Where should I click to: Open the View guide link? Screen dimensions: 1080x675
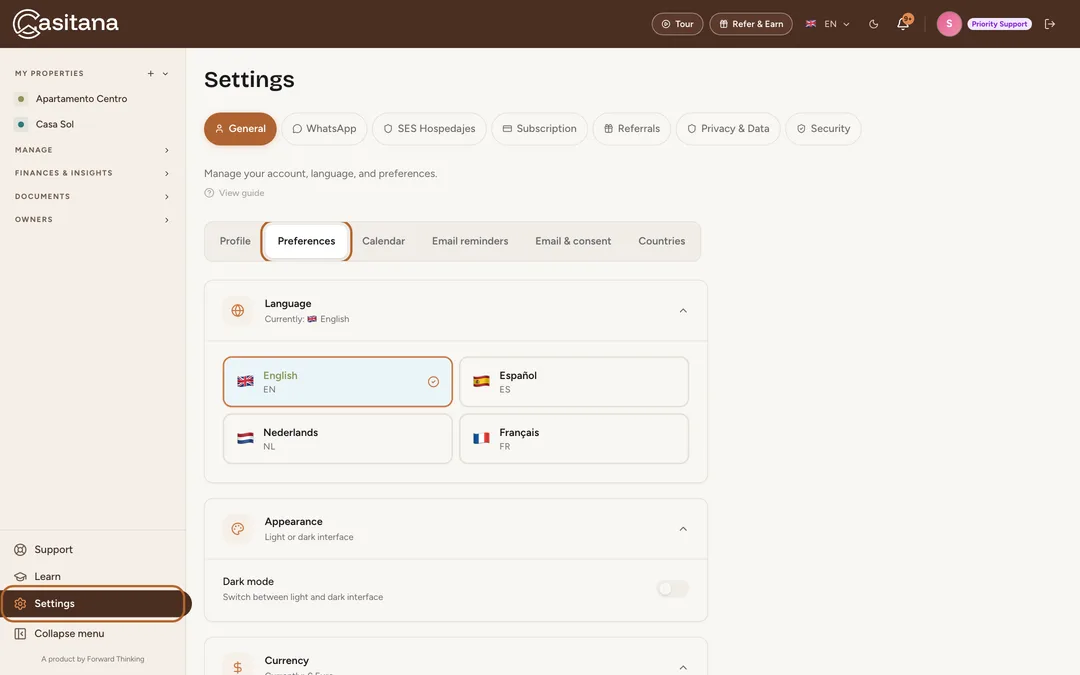tap(234, 193)
